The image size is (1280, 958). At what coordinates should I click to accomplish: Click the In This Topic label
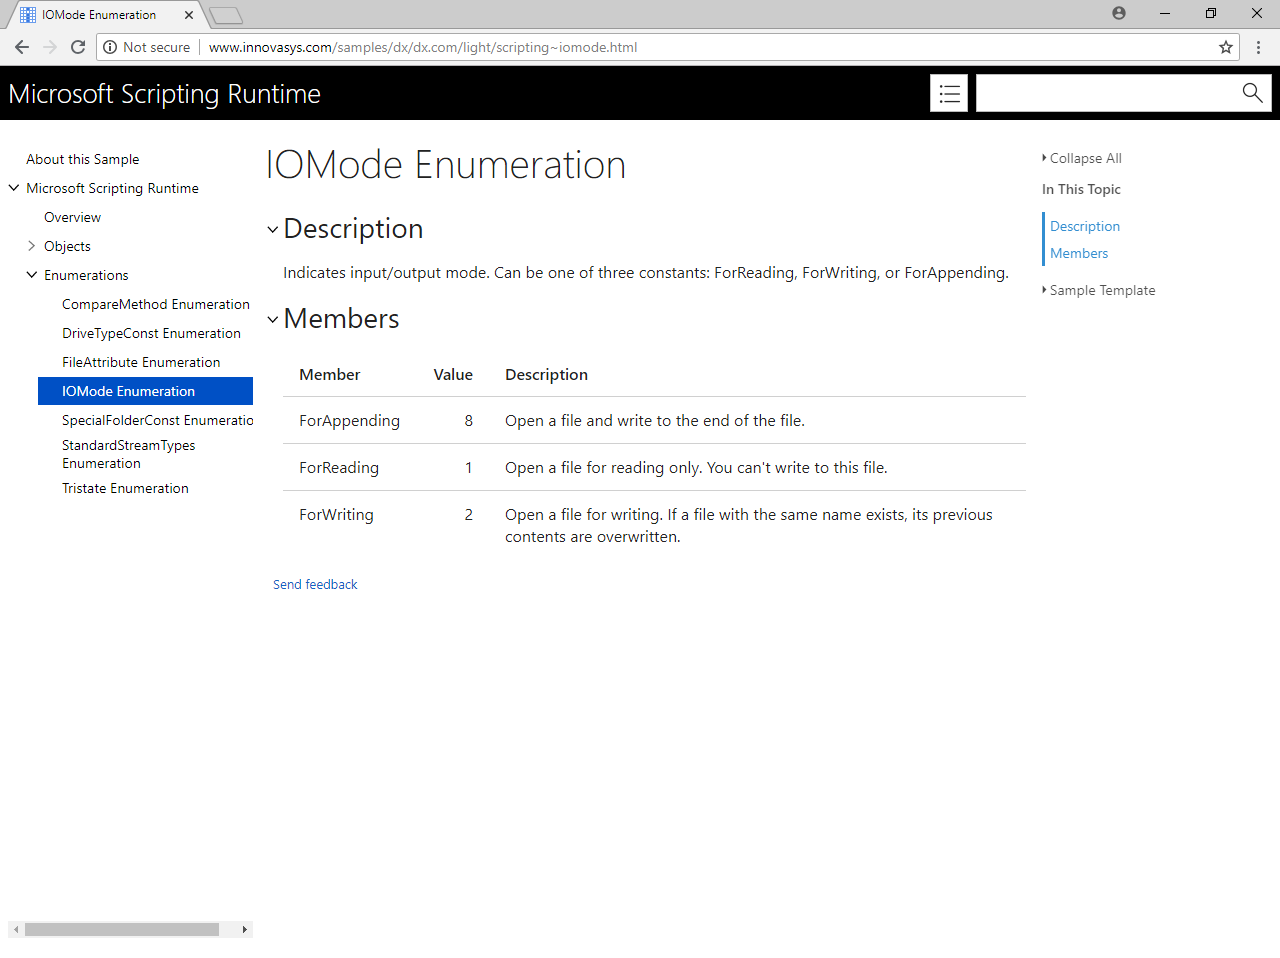click(1081, 189)
